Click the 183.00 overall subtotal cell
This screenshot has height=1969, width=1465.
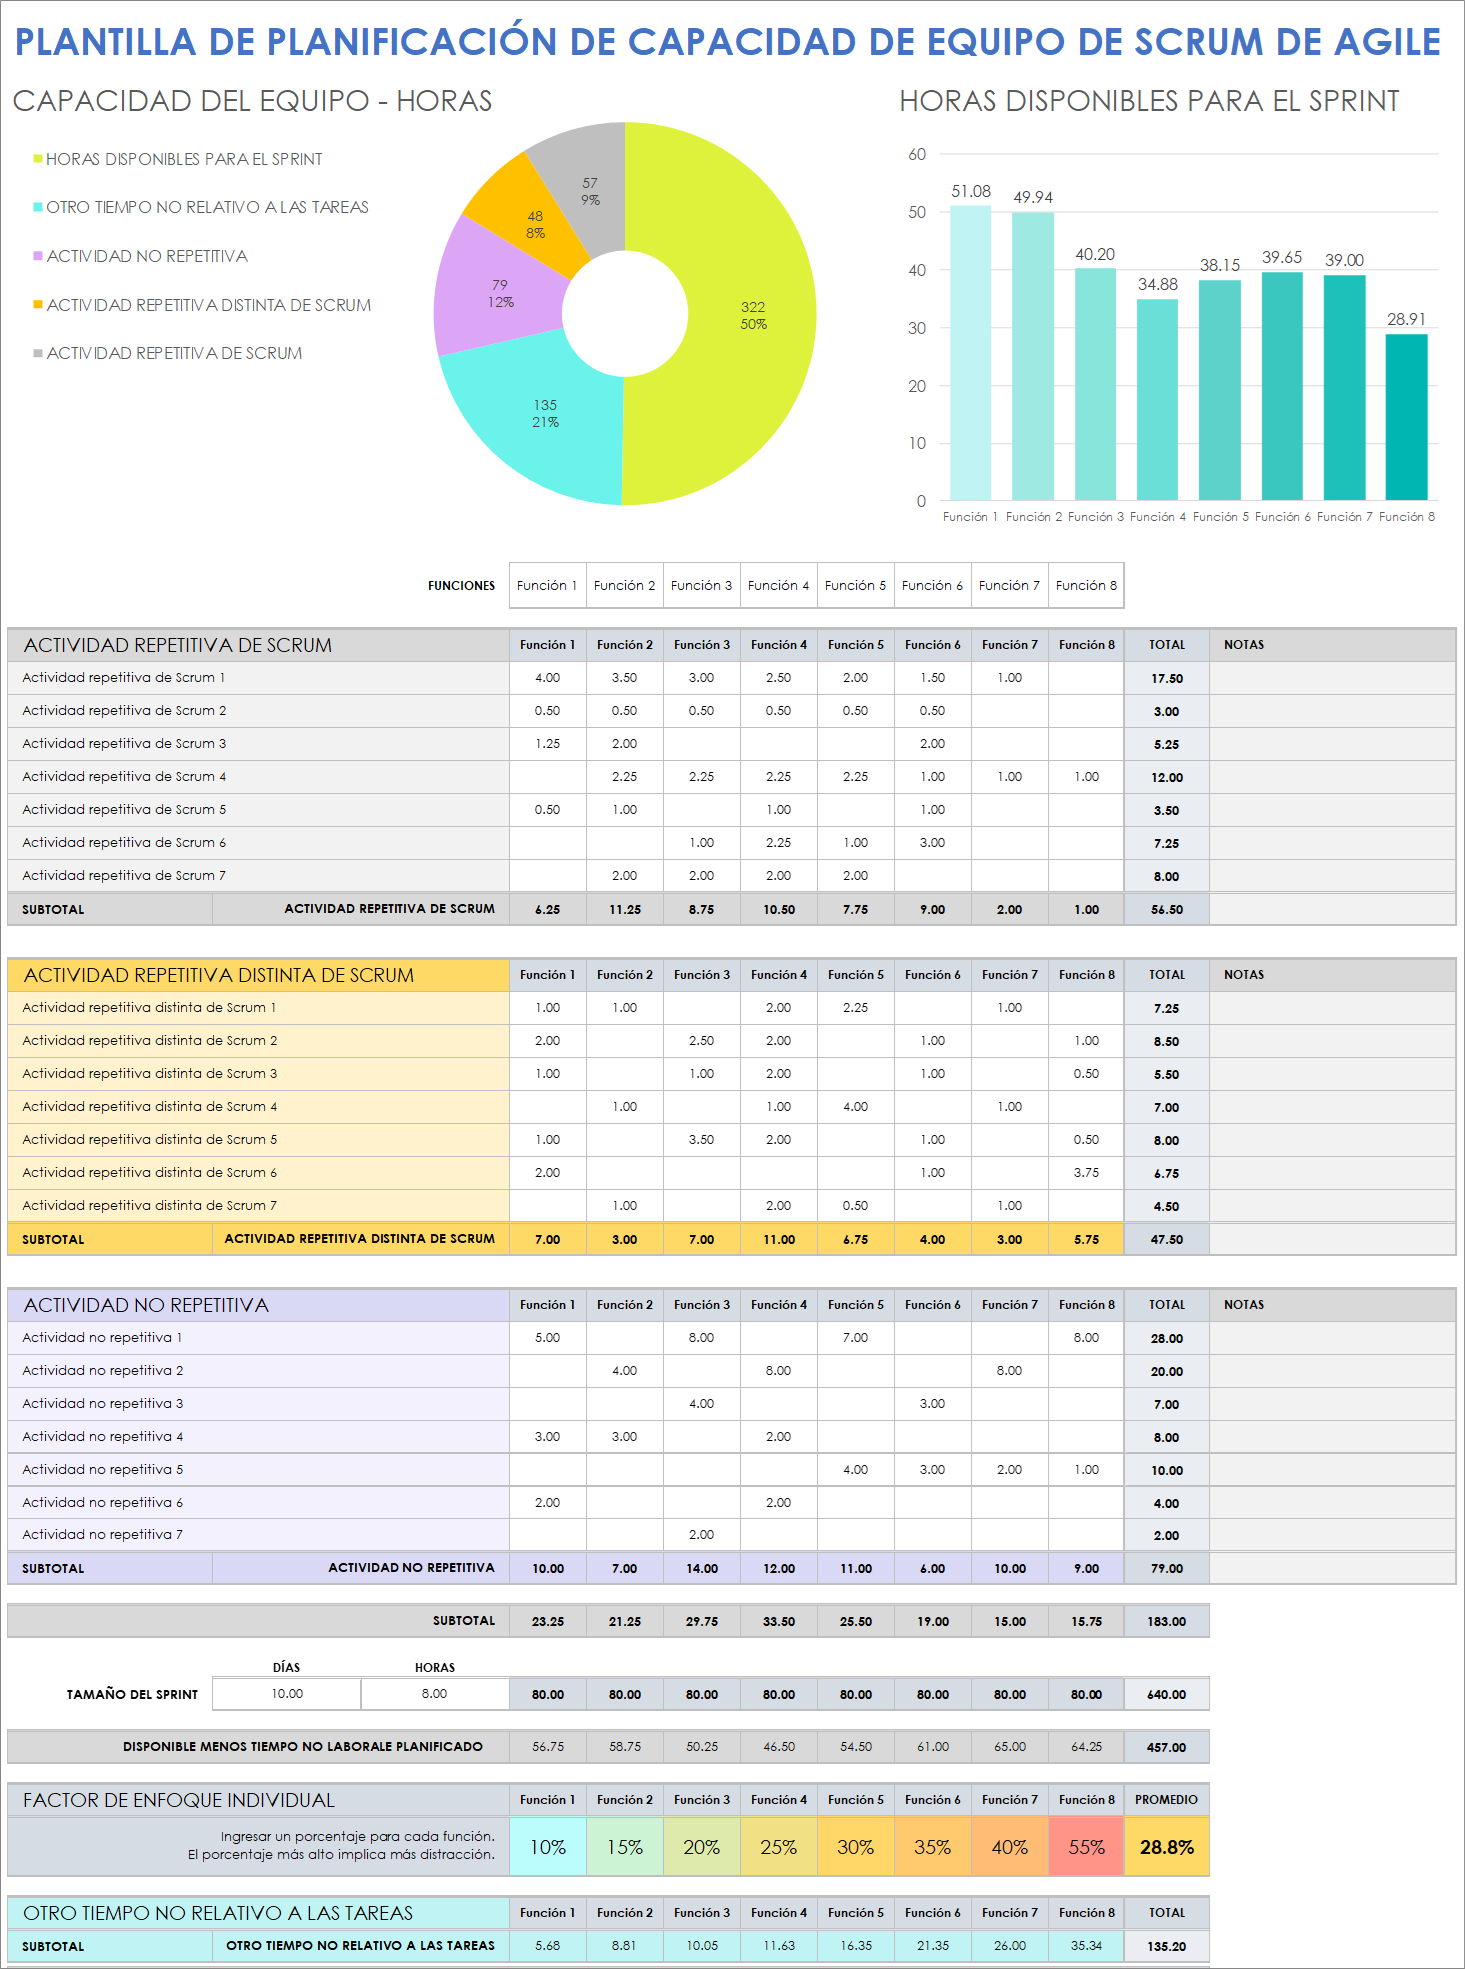[1166, 1621]
